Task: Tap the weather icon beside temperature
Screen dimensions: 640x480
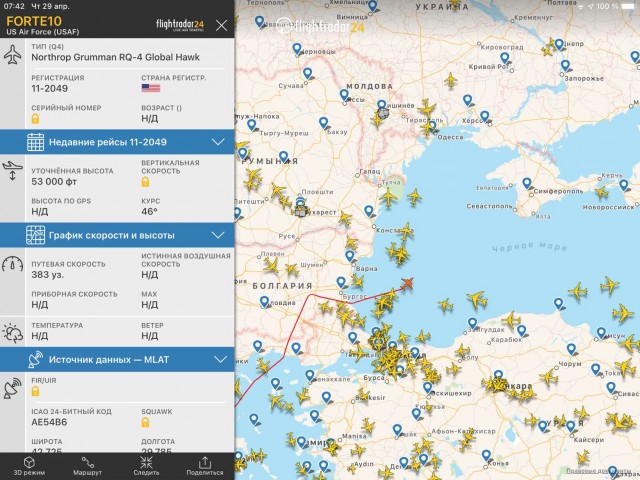Action: 13,333
